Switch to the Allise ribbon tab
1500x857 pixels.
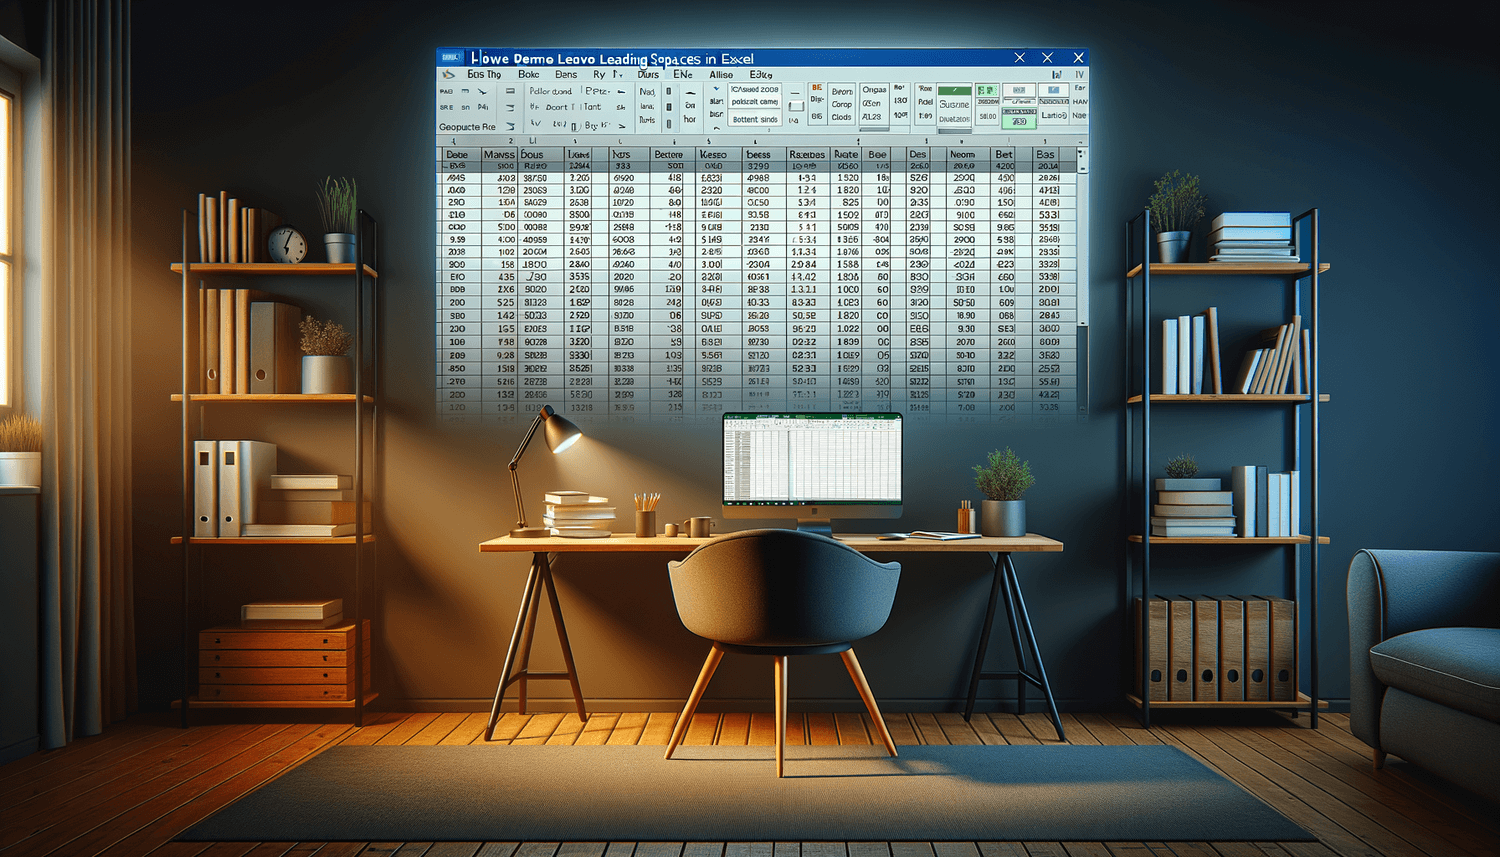point(721,74)
